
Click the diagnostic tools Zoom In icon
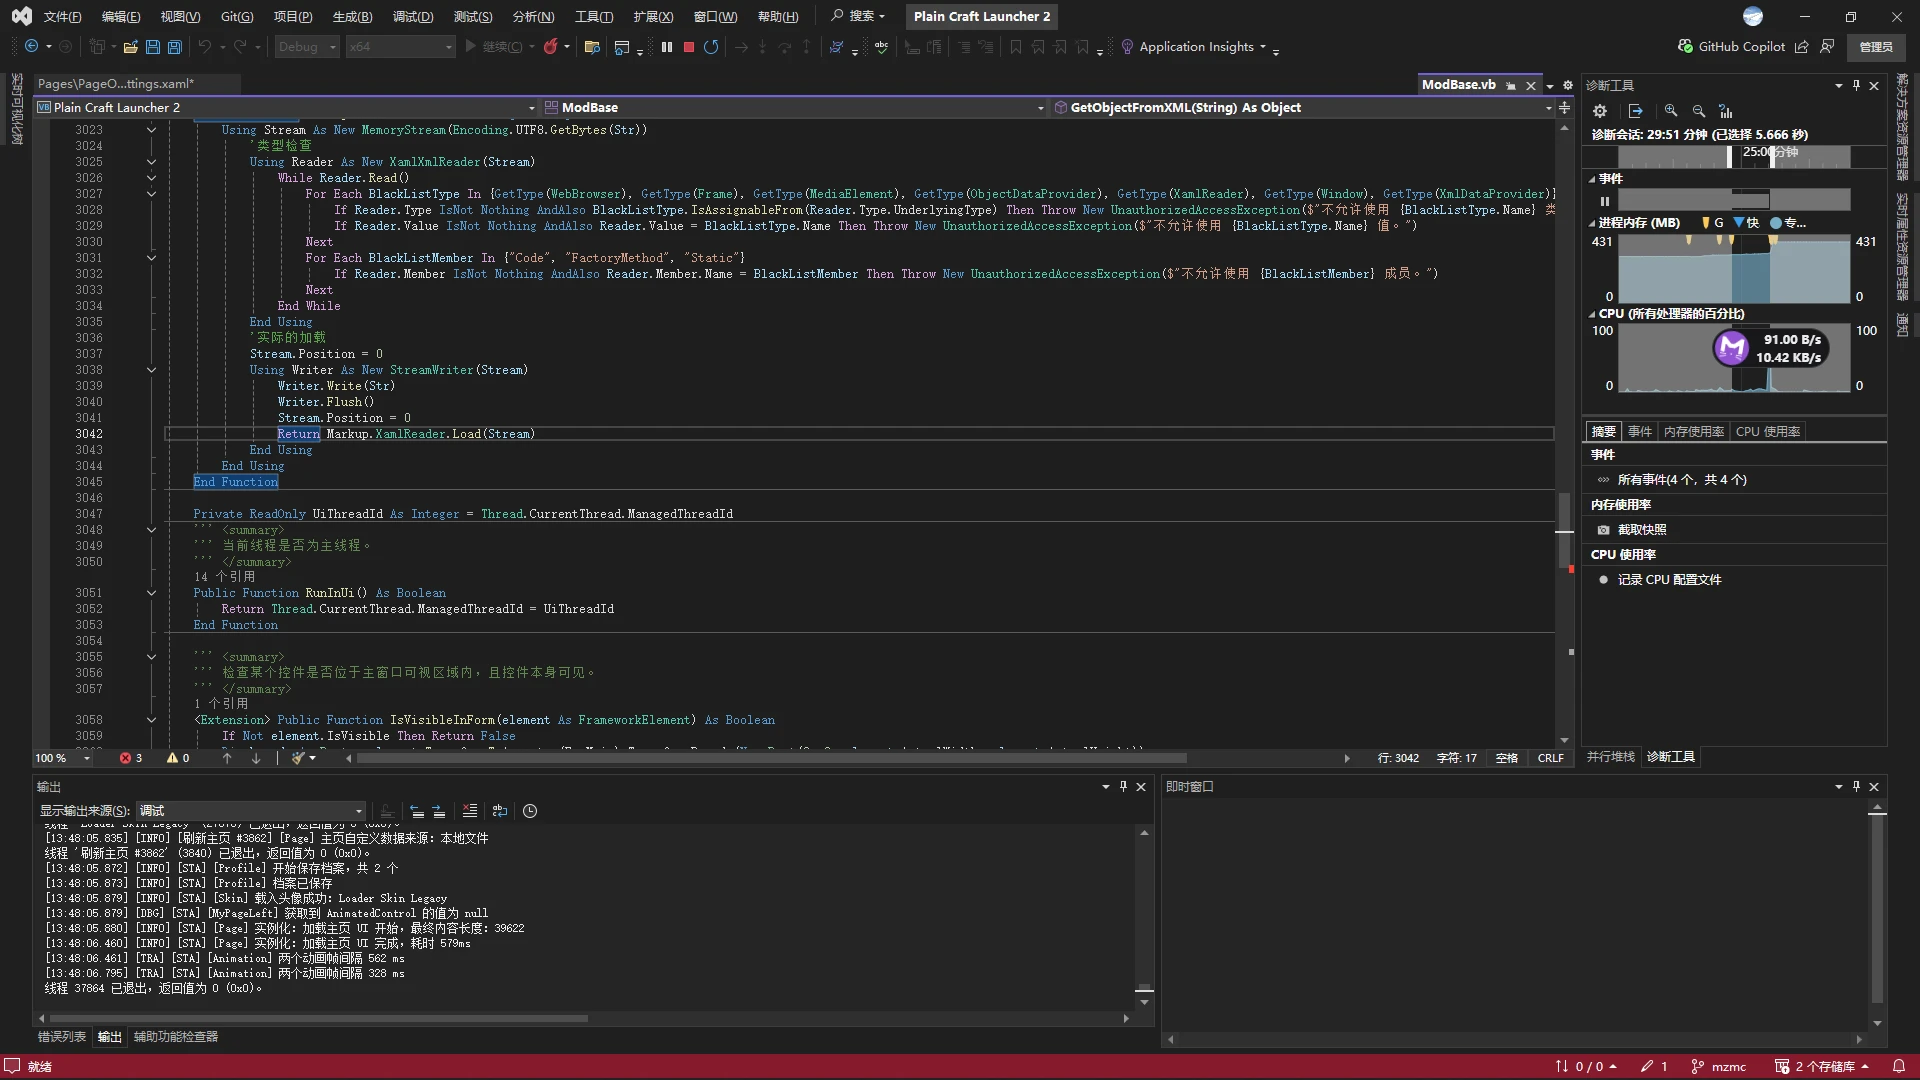(1671, 111)
